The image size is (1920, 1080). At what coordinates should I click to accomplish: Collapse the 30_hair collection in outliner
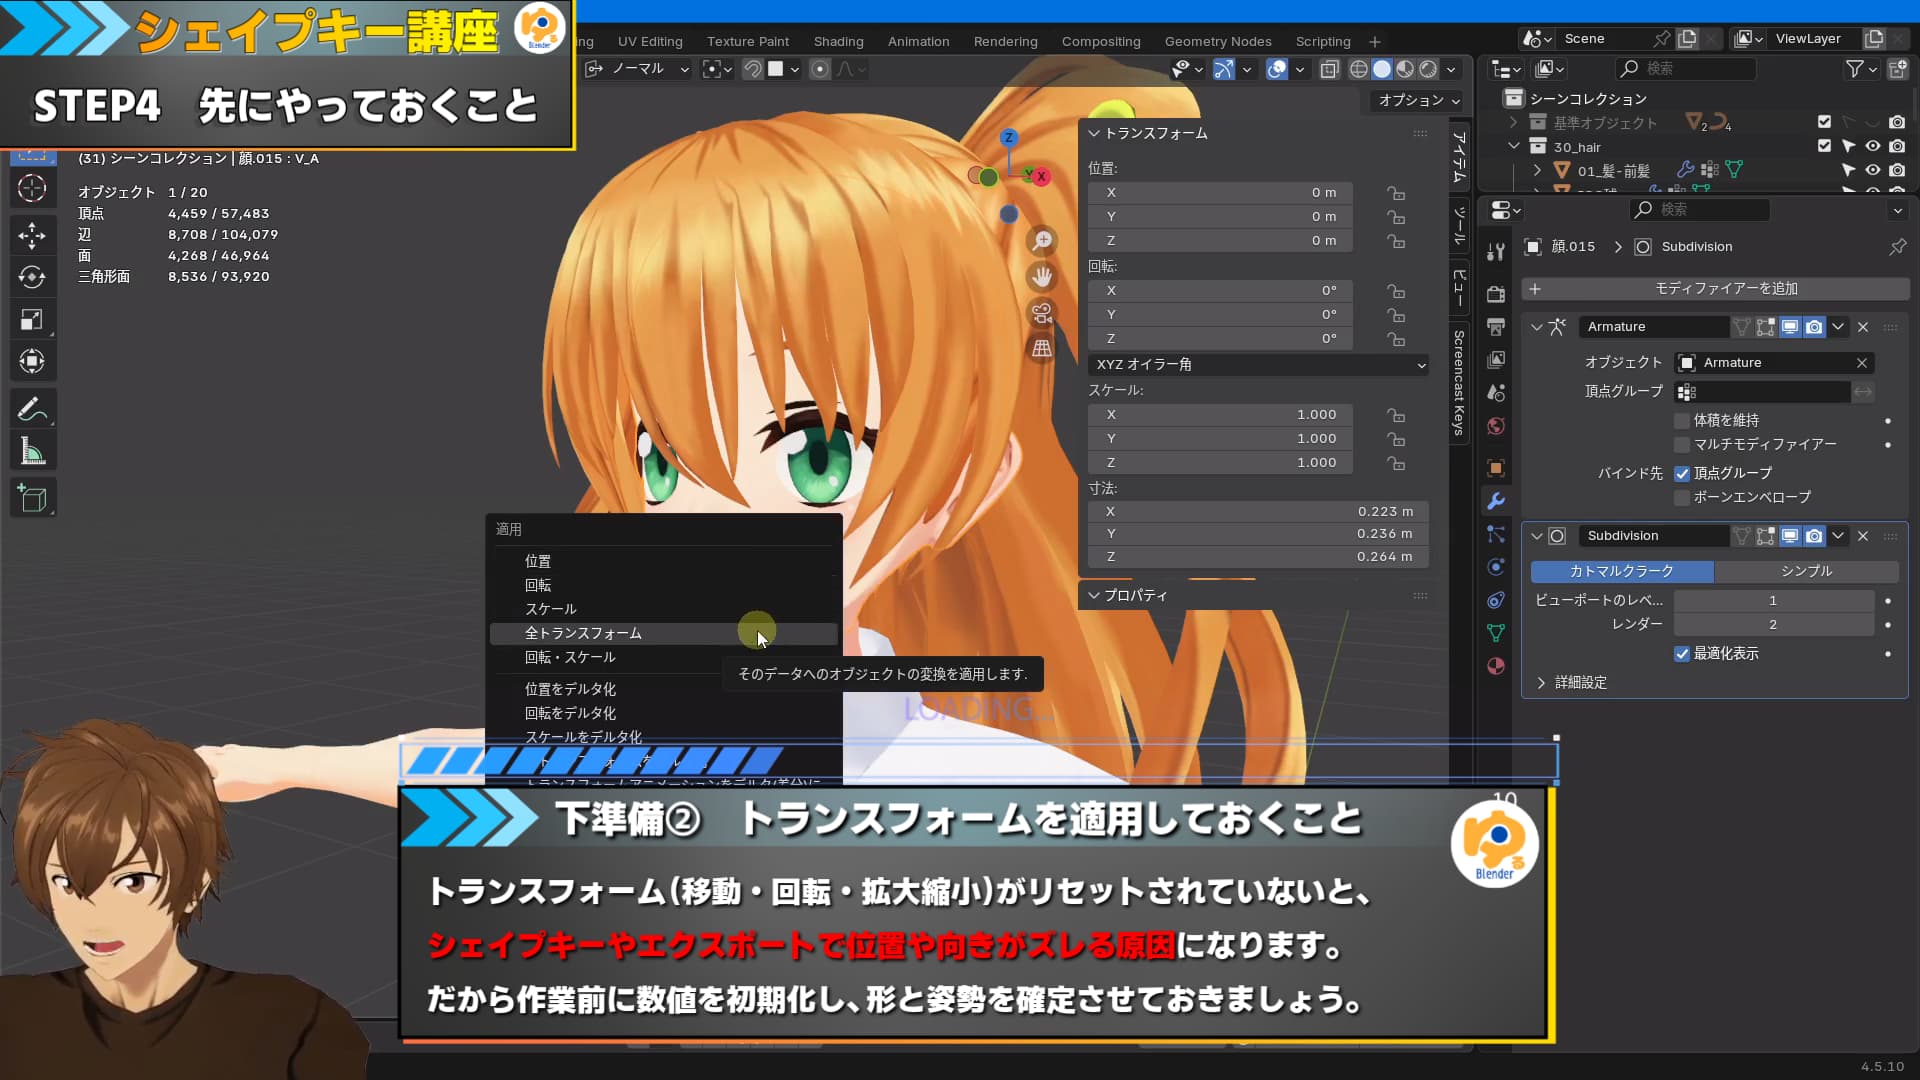click(x=1514, y=146)
